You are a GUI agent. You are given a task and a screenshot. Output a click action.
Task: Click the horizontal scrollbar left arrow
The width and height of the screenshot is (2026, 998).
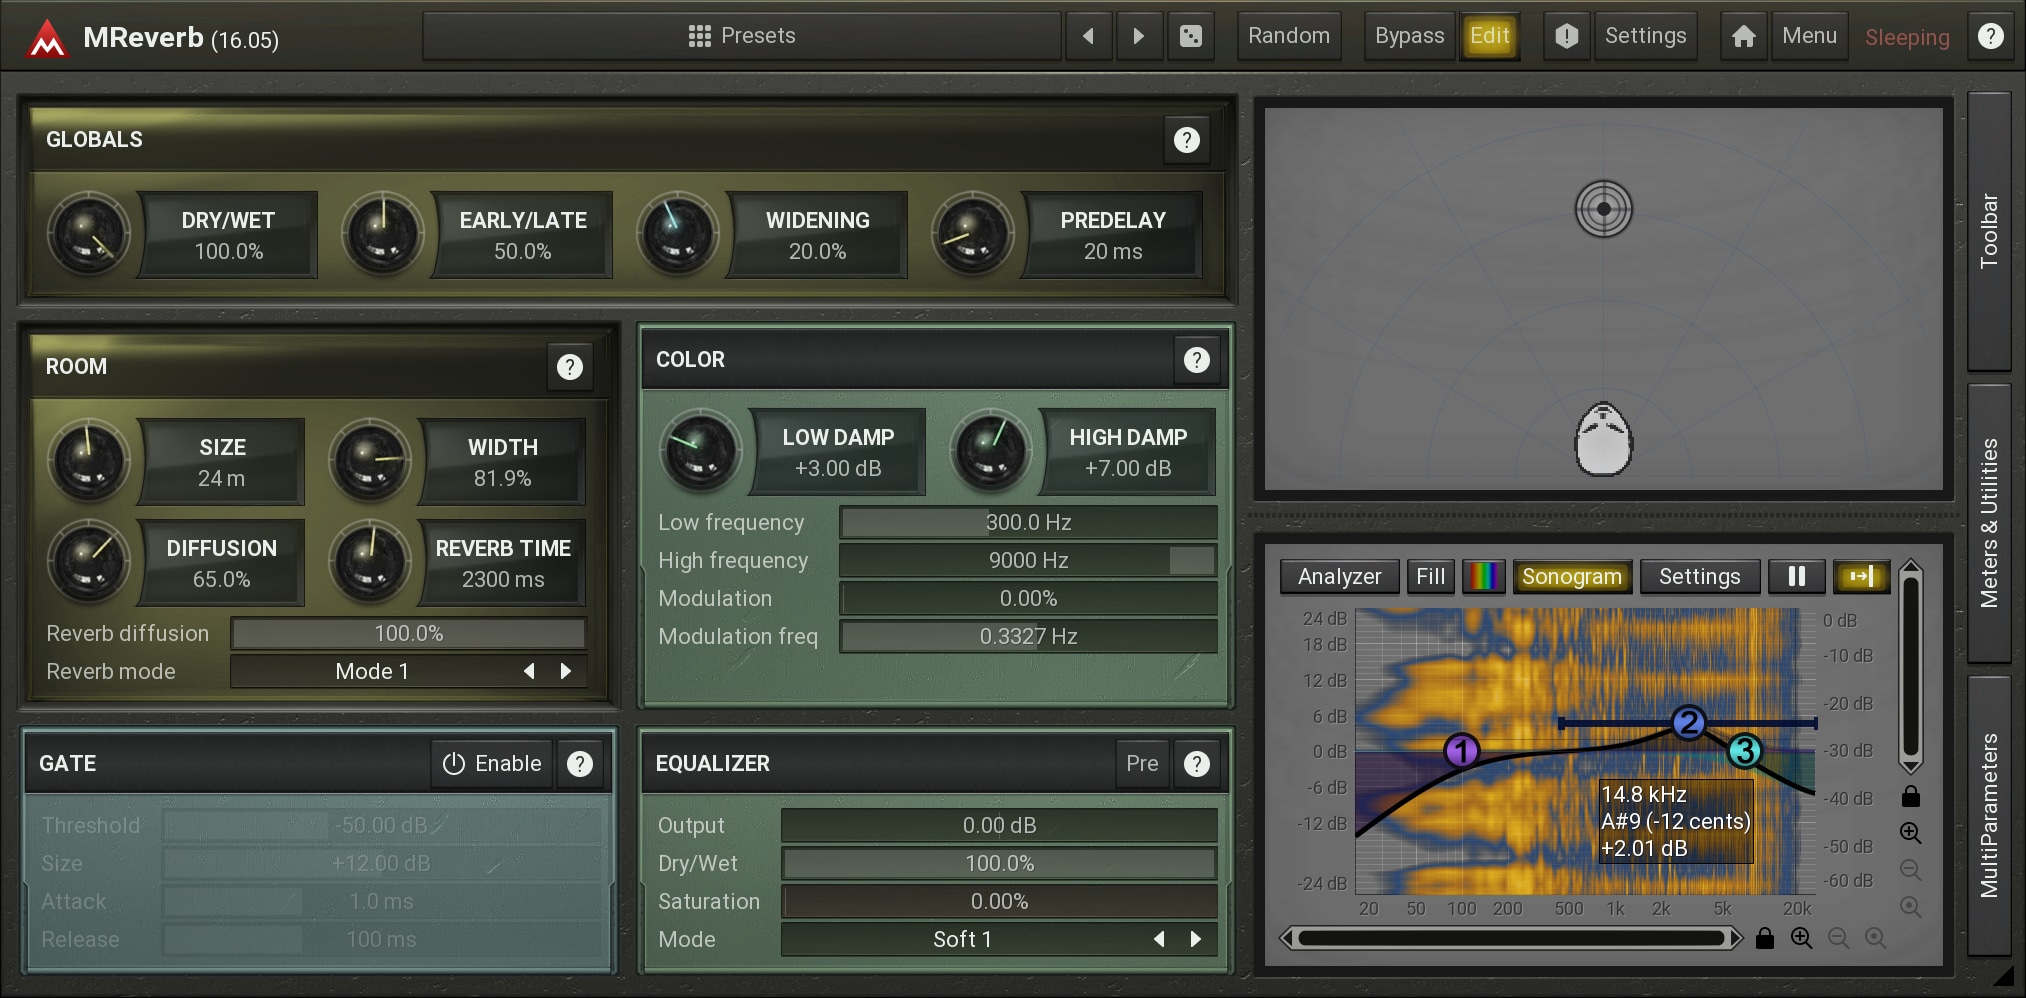(x=1290, y=938)
